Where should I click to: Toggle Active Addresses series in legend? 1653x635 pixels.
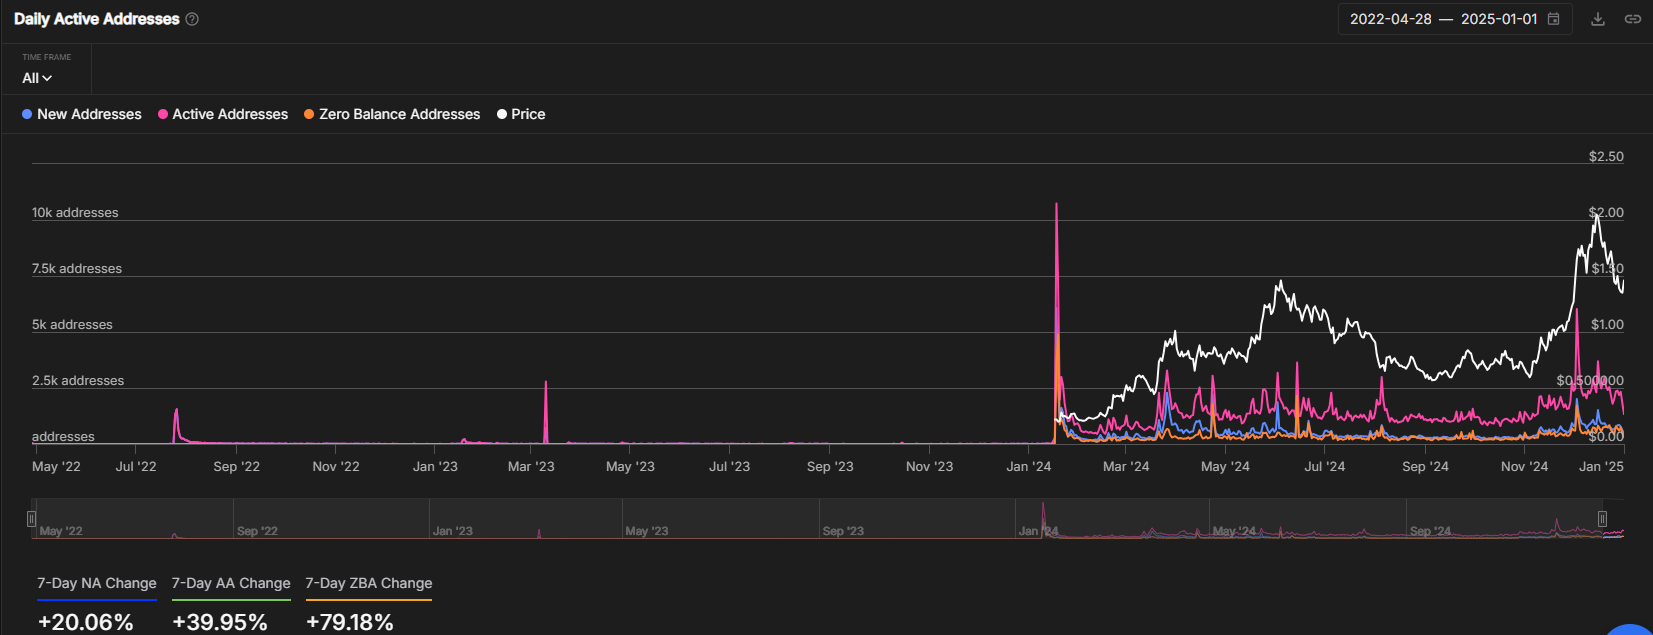223,114
